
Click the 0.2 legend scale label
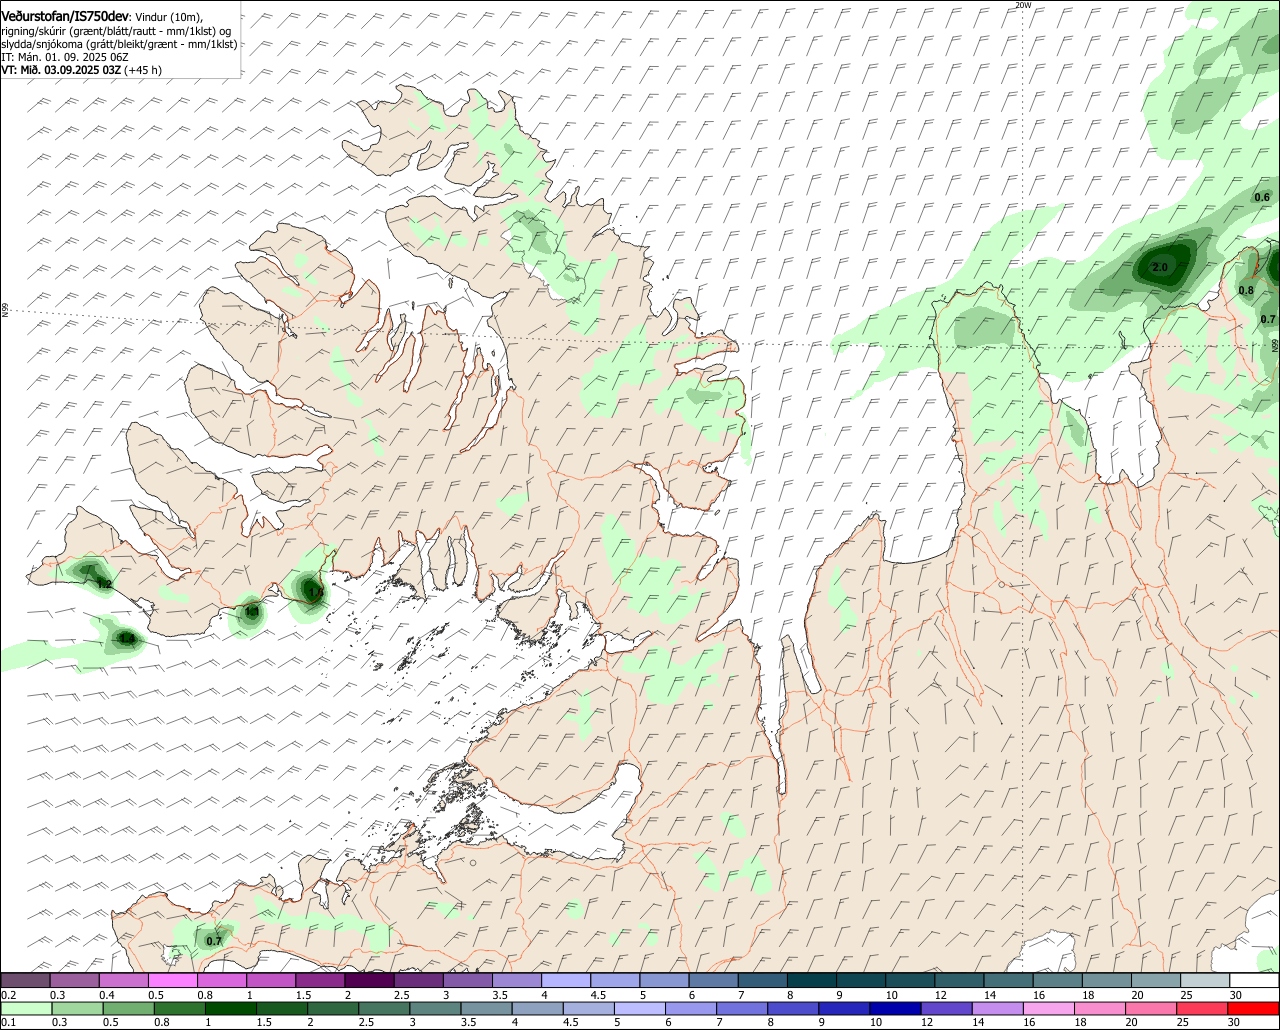[8, 995]
